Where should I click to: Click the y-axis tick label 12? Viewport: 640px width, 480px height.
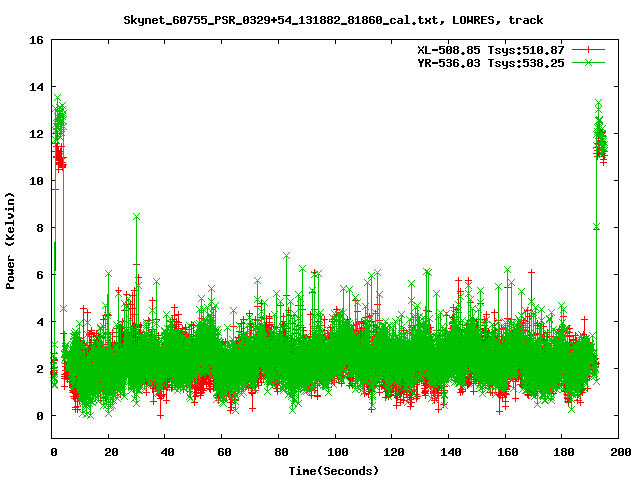coord(36,134)
